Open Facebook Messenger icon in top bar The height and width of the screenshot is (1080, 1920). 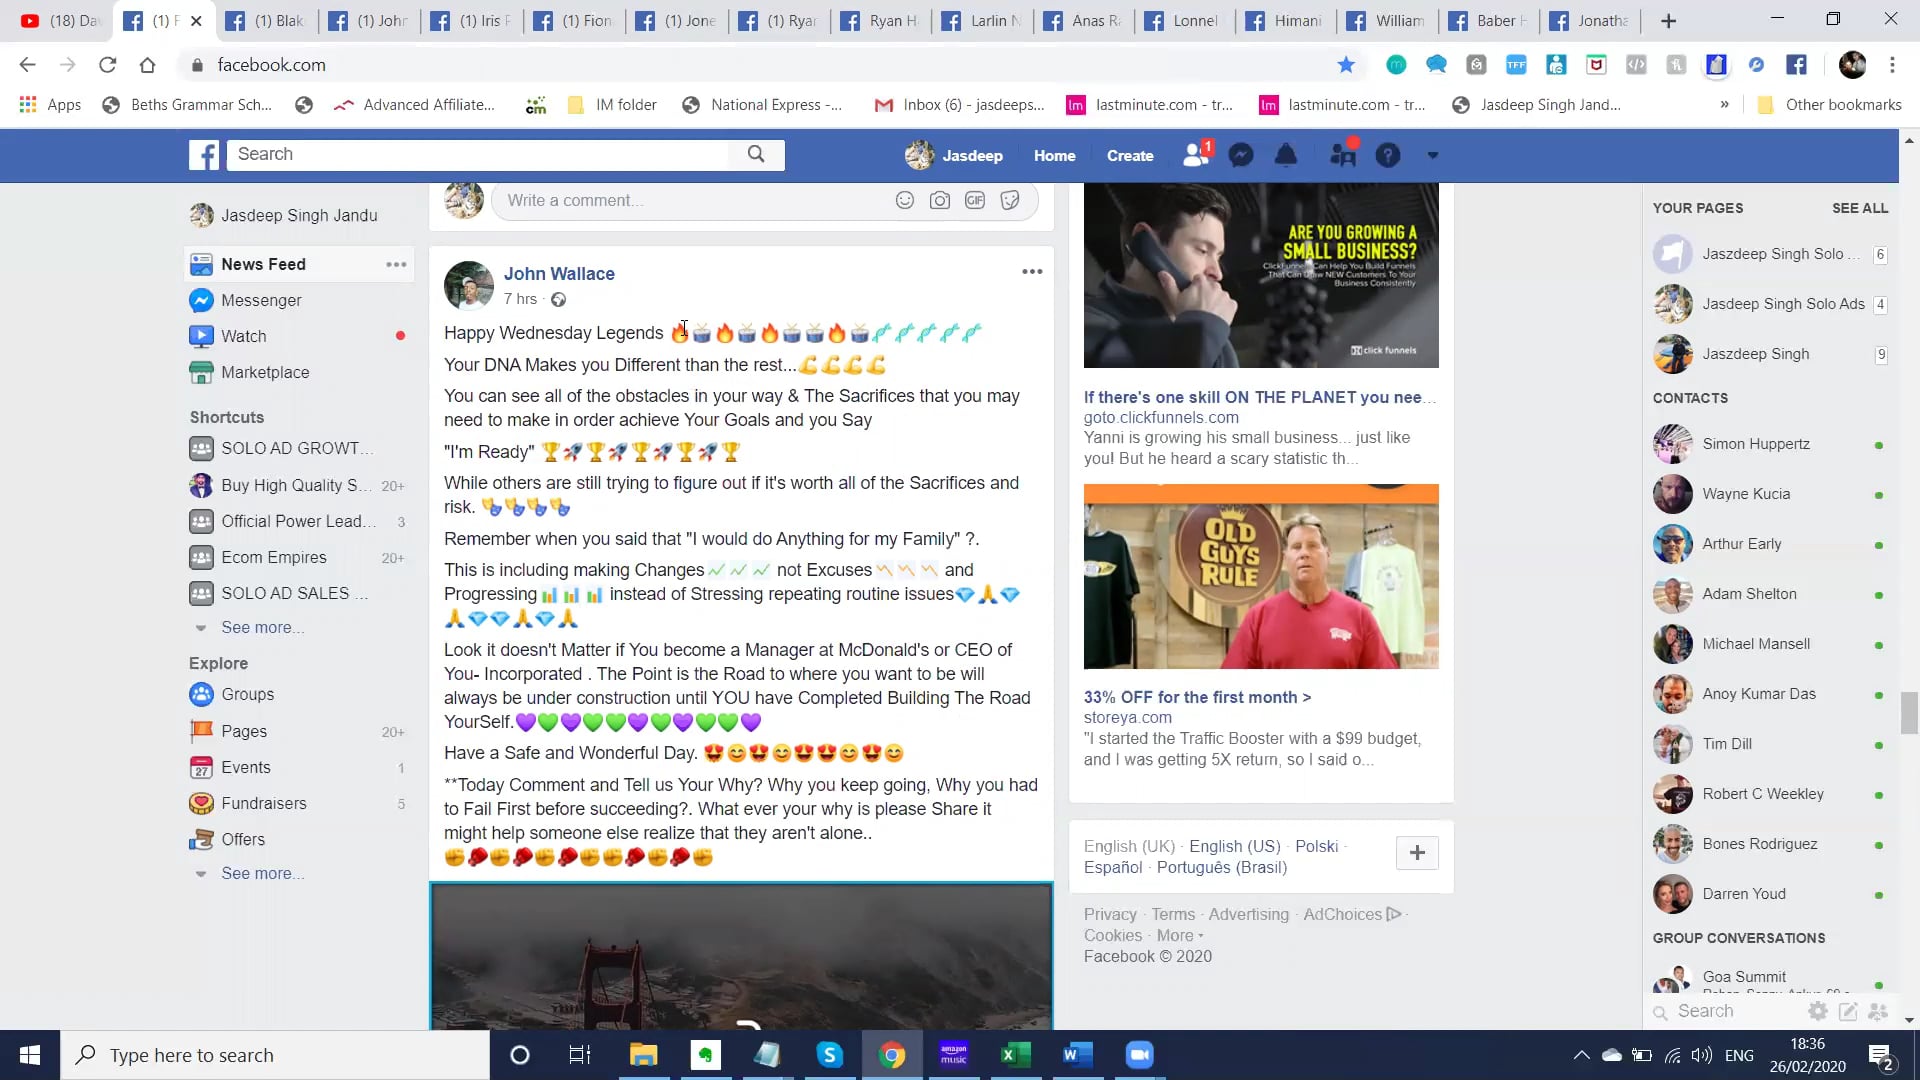pyautogui.click(x=1241, y=155)
